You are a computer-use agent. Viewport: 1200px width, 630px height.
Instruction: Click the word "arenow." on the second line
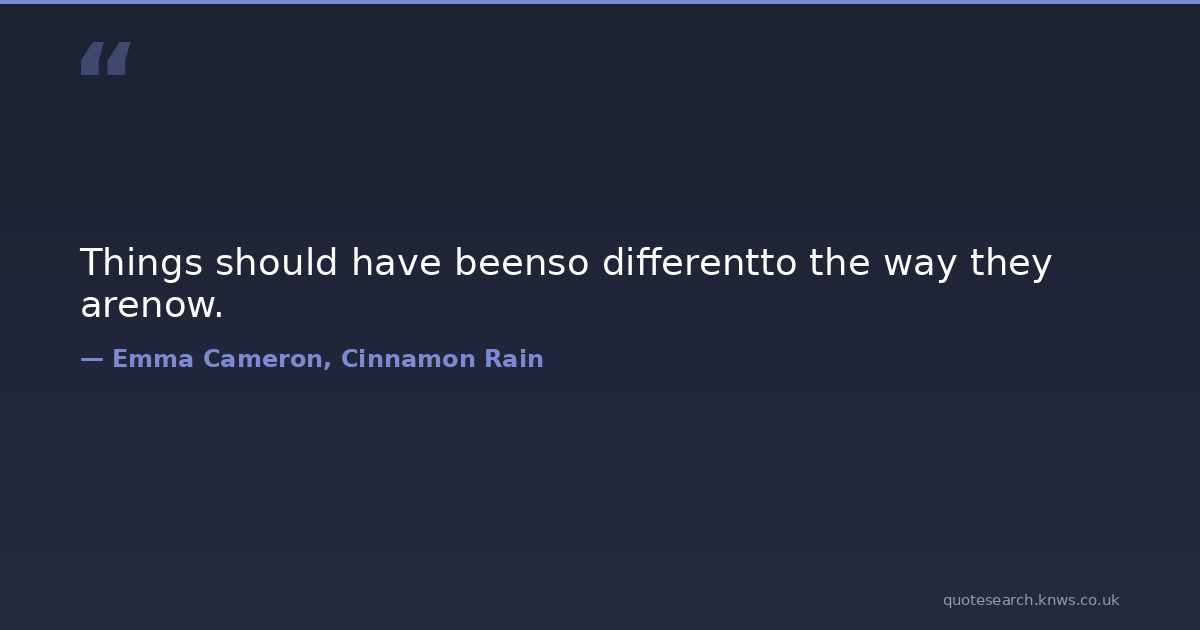tap(151, 306)
